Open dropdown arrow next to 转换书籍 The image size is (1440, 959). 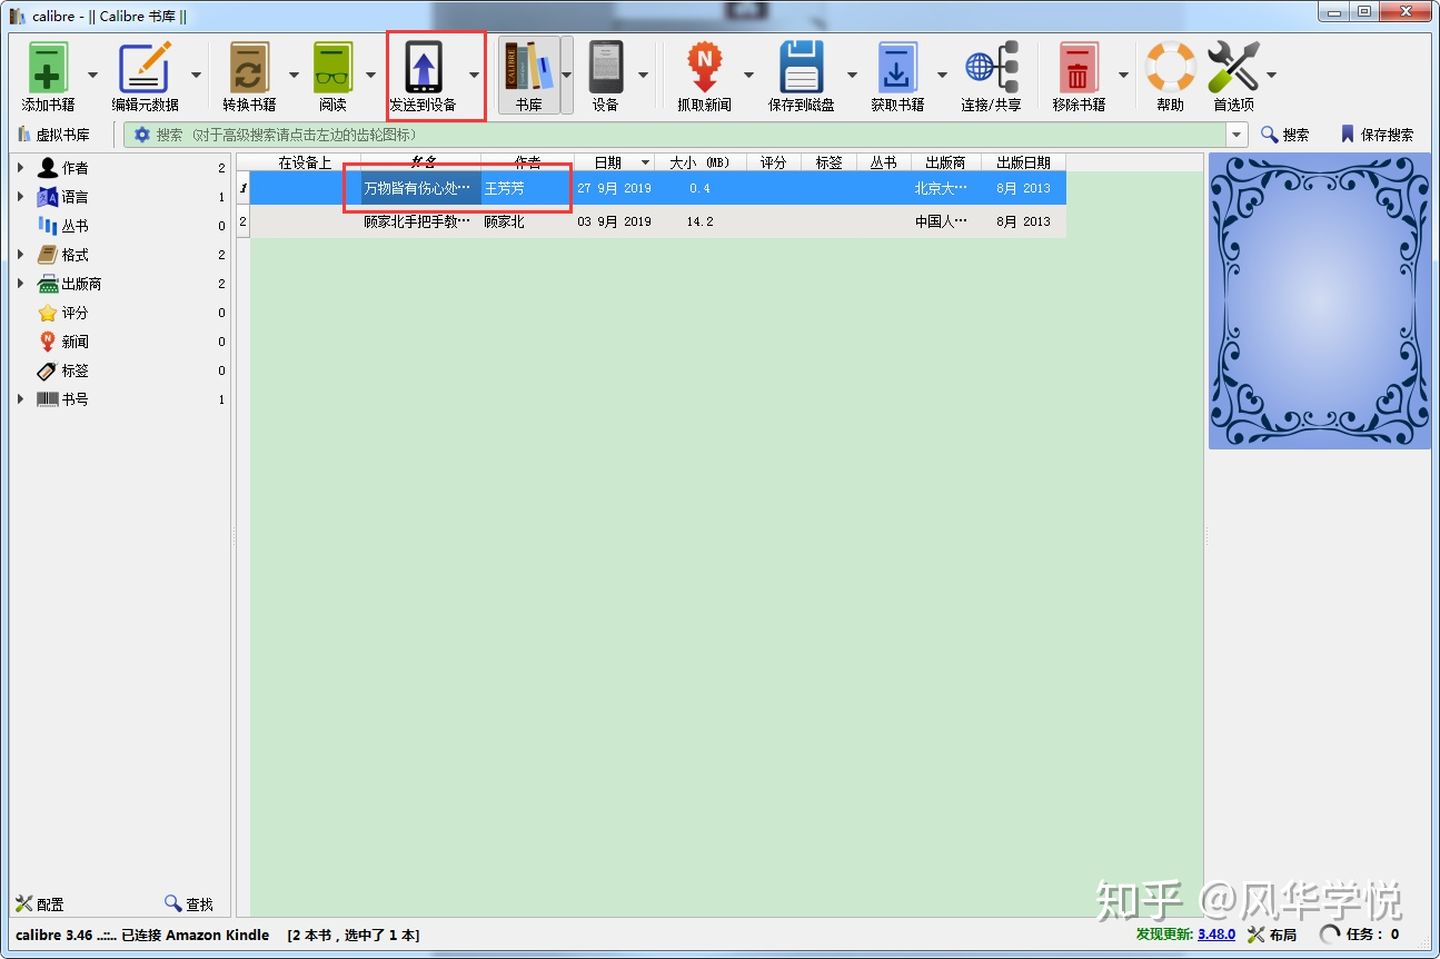click(294, 75)
